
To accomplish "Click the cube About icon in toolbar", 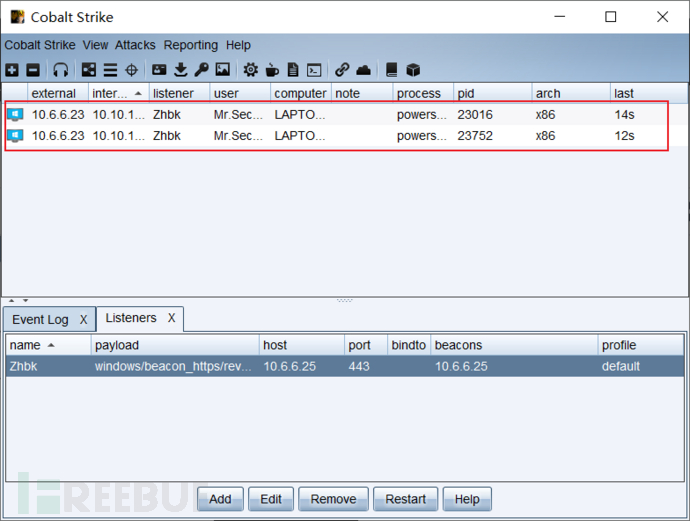I will (413, 70).
